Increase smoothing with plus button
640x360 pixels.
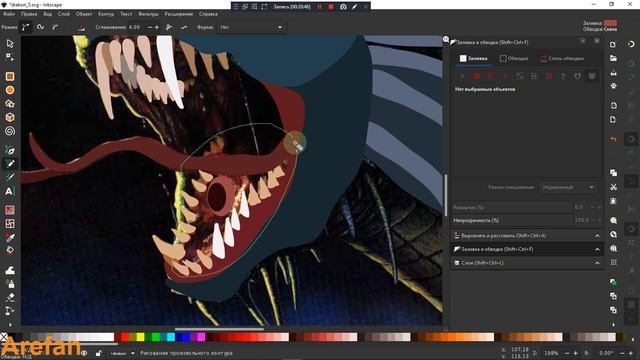pos(157,27)
